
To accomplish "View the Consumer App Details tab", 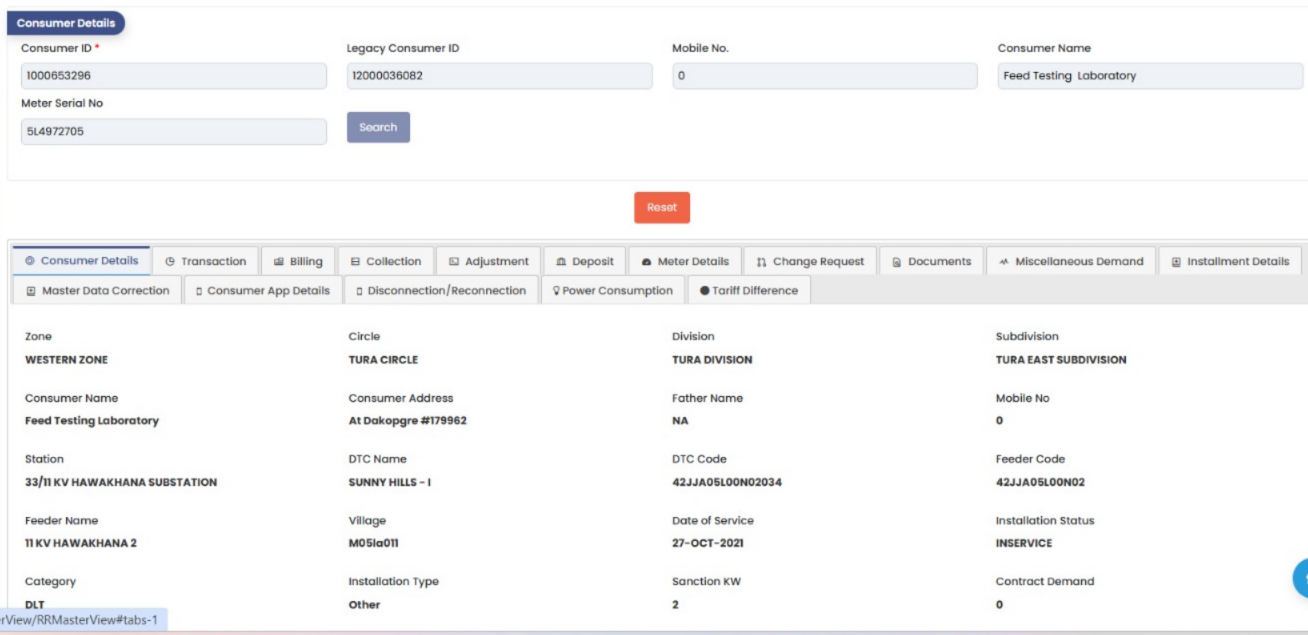I will 263,290.
